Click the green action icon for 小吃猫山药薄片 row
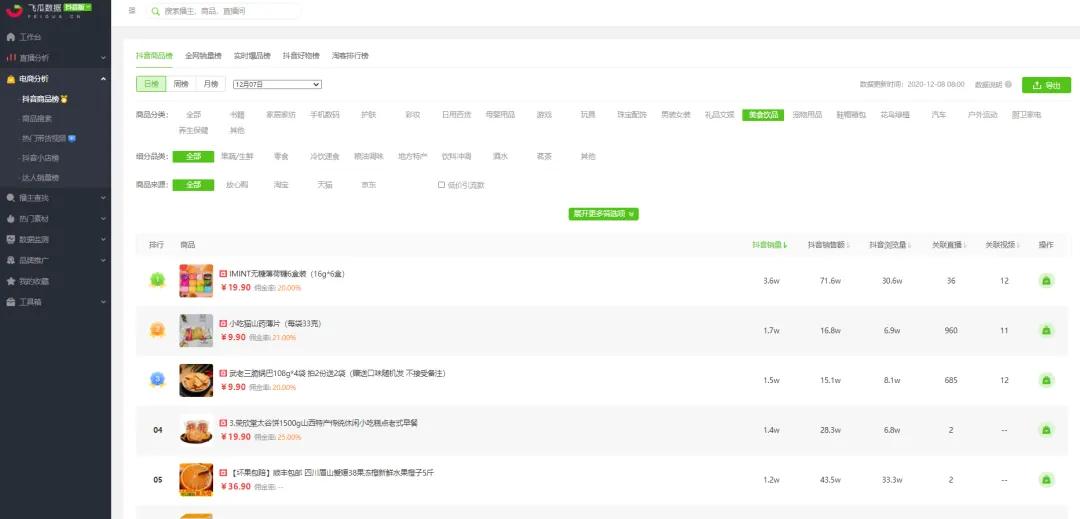 click(x=1046, y=330)
